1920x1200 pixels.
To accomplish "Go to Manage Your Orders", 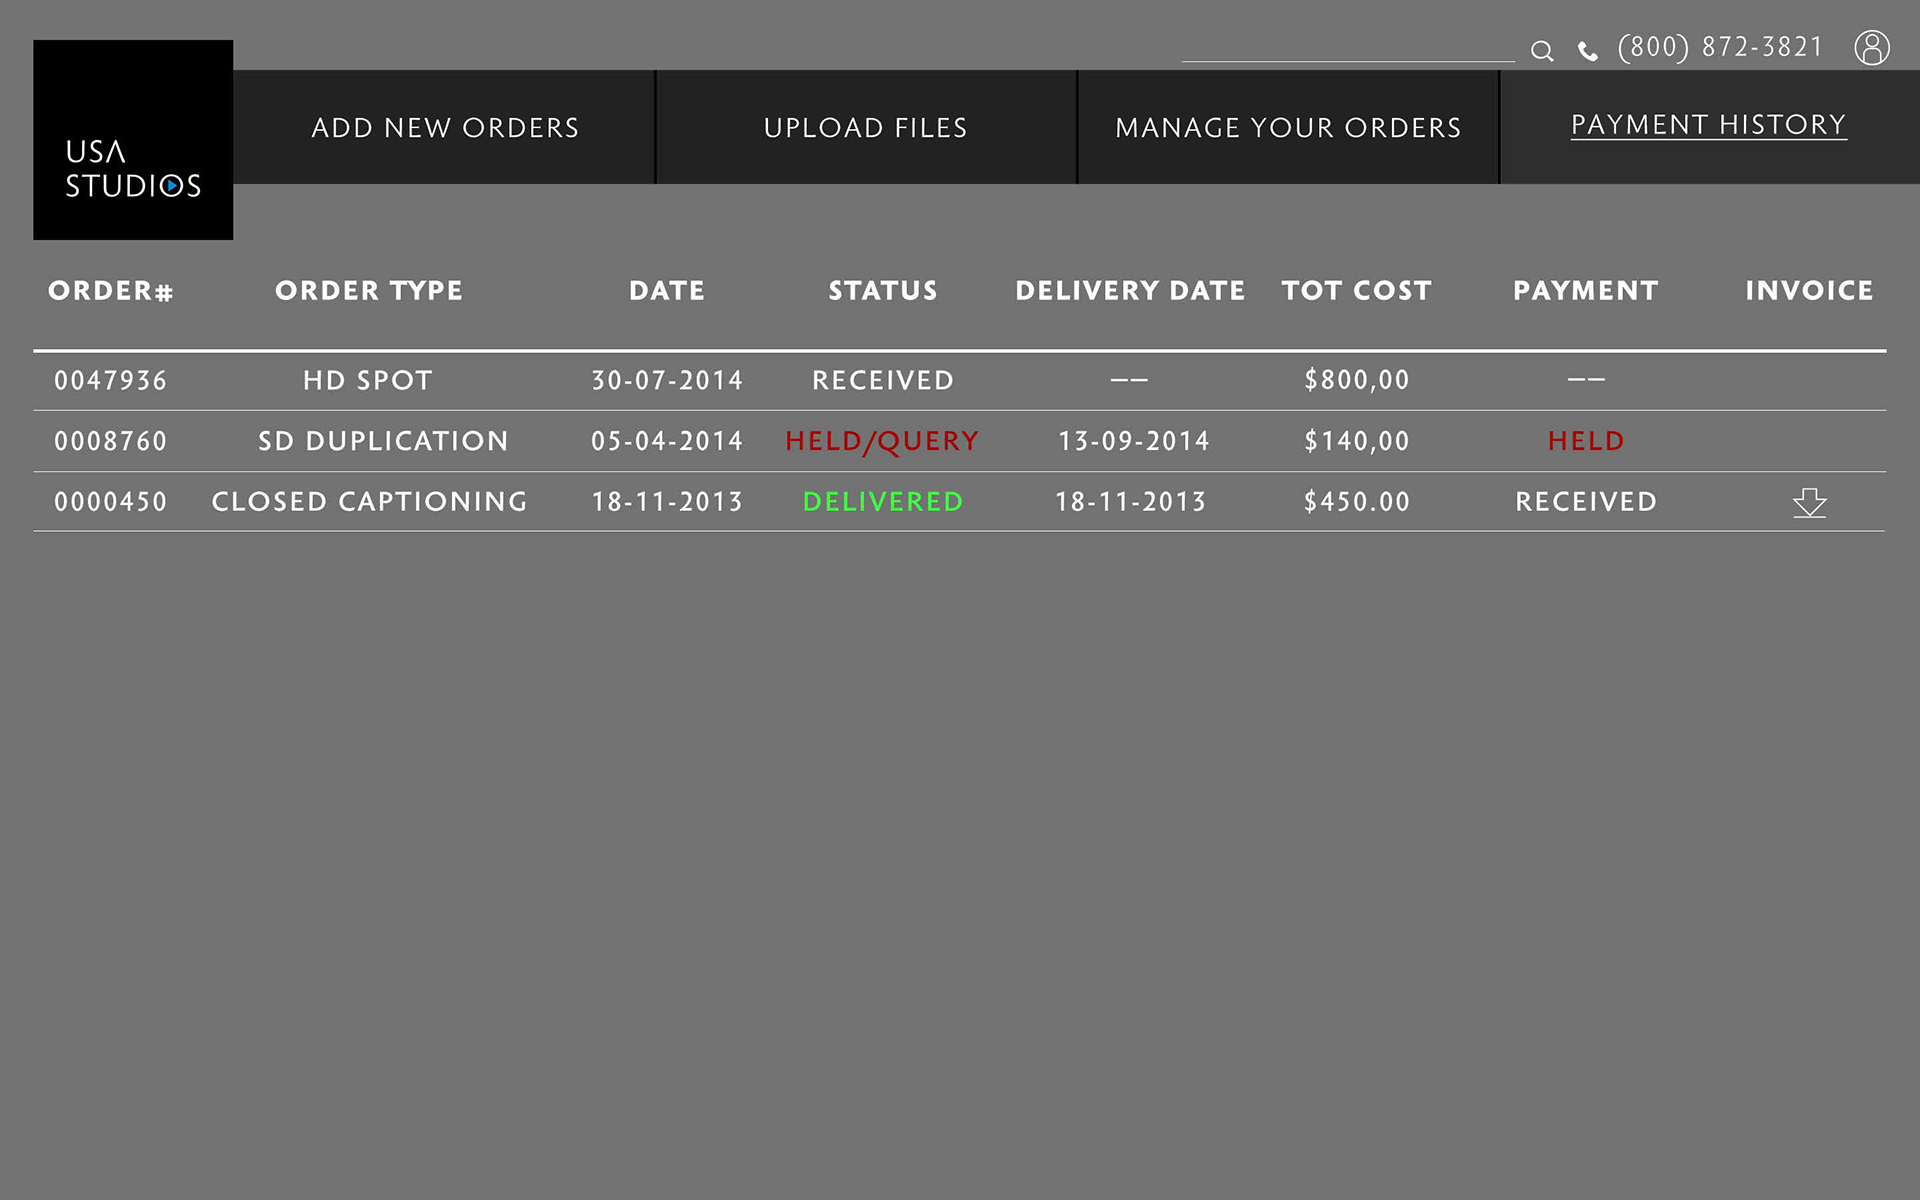I will pyautogui.click(x=1288, y=128).
